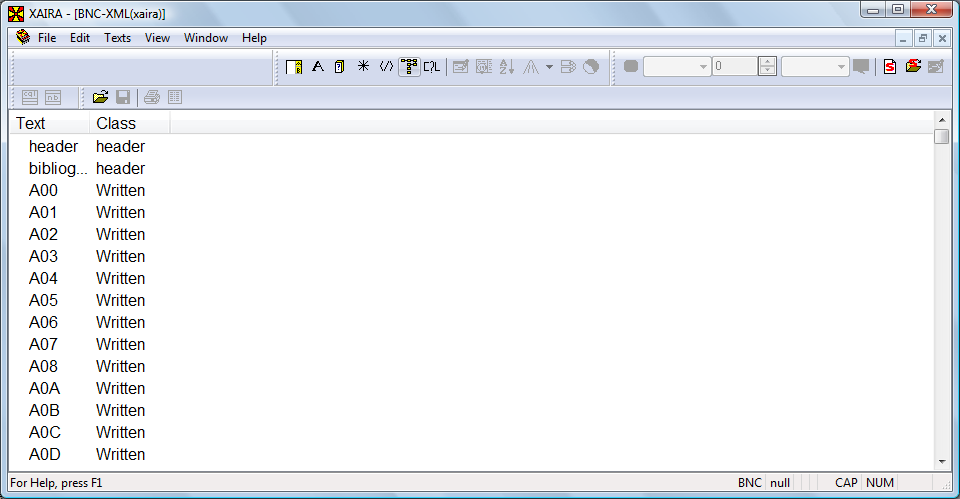Screen dimensions: 960x499
Task: Click the vertical scrollbar thumb
Action: point(942,136)
